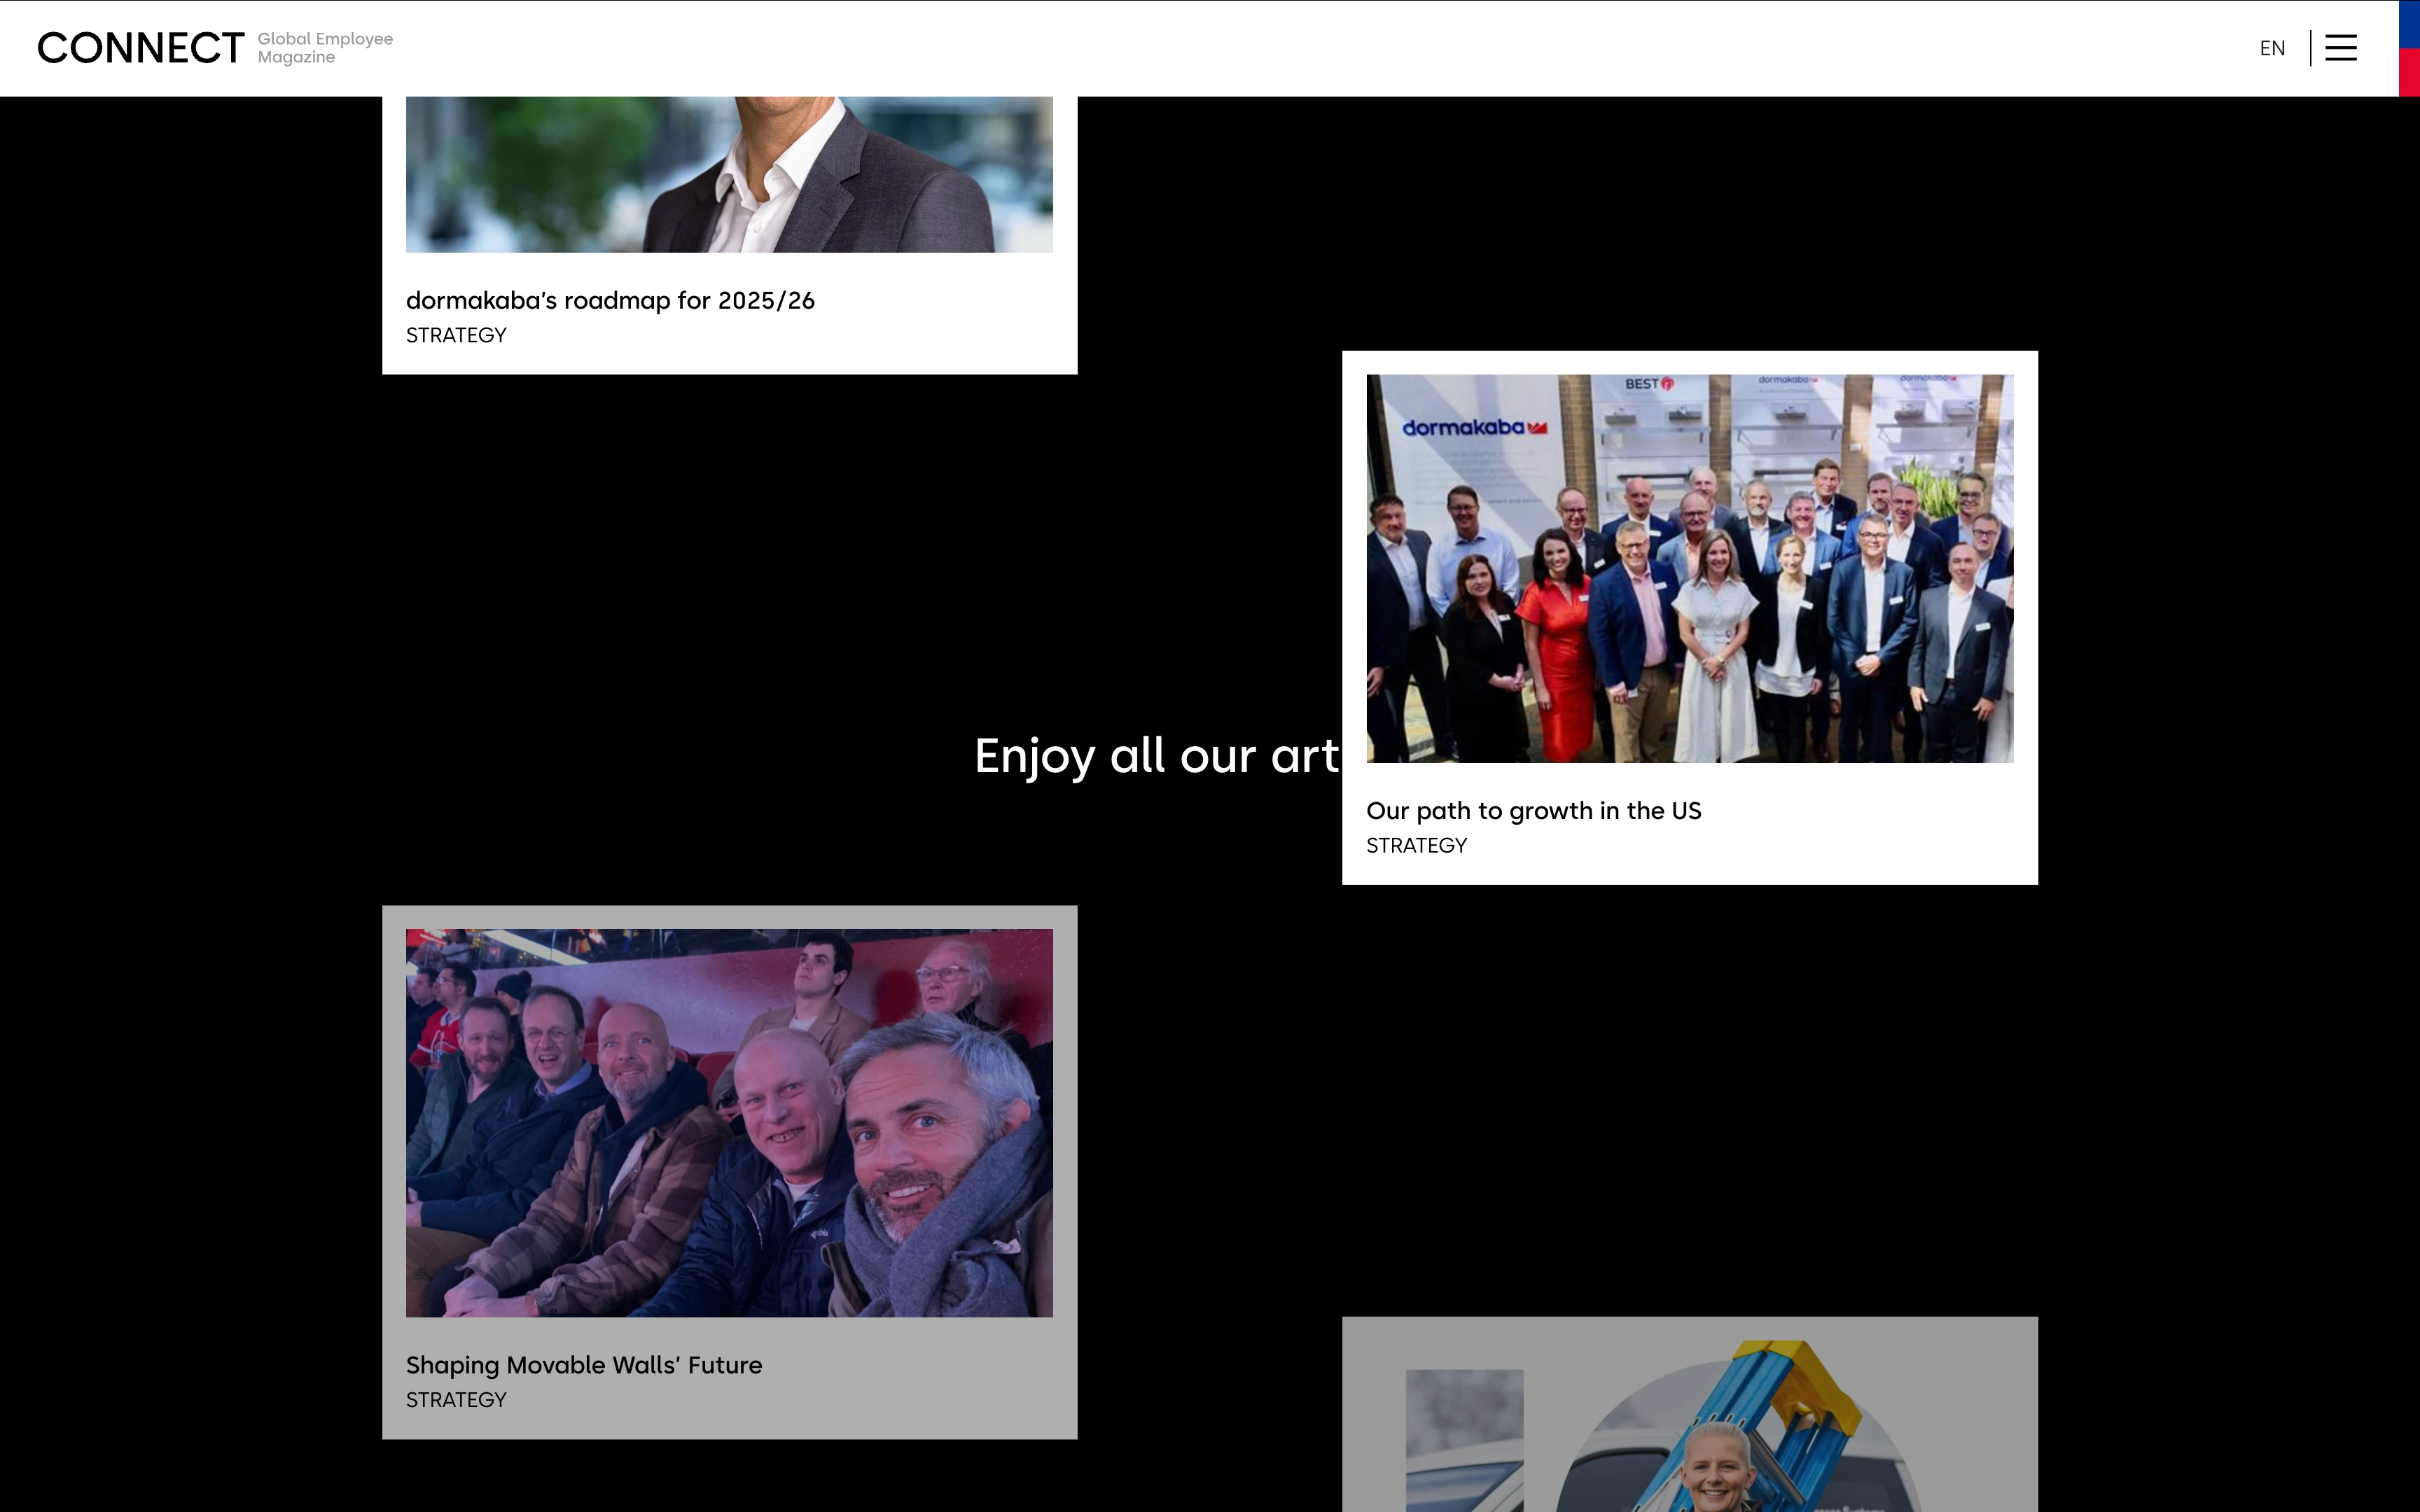Click the CEO portrait thumbnail
Screen dimensions: 2420x1512
[x=729, y=175]
